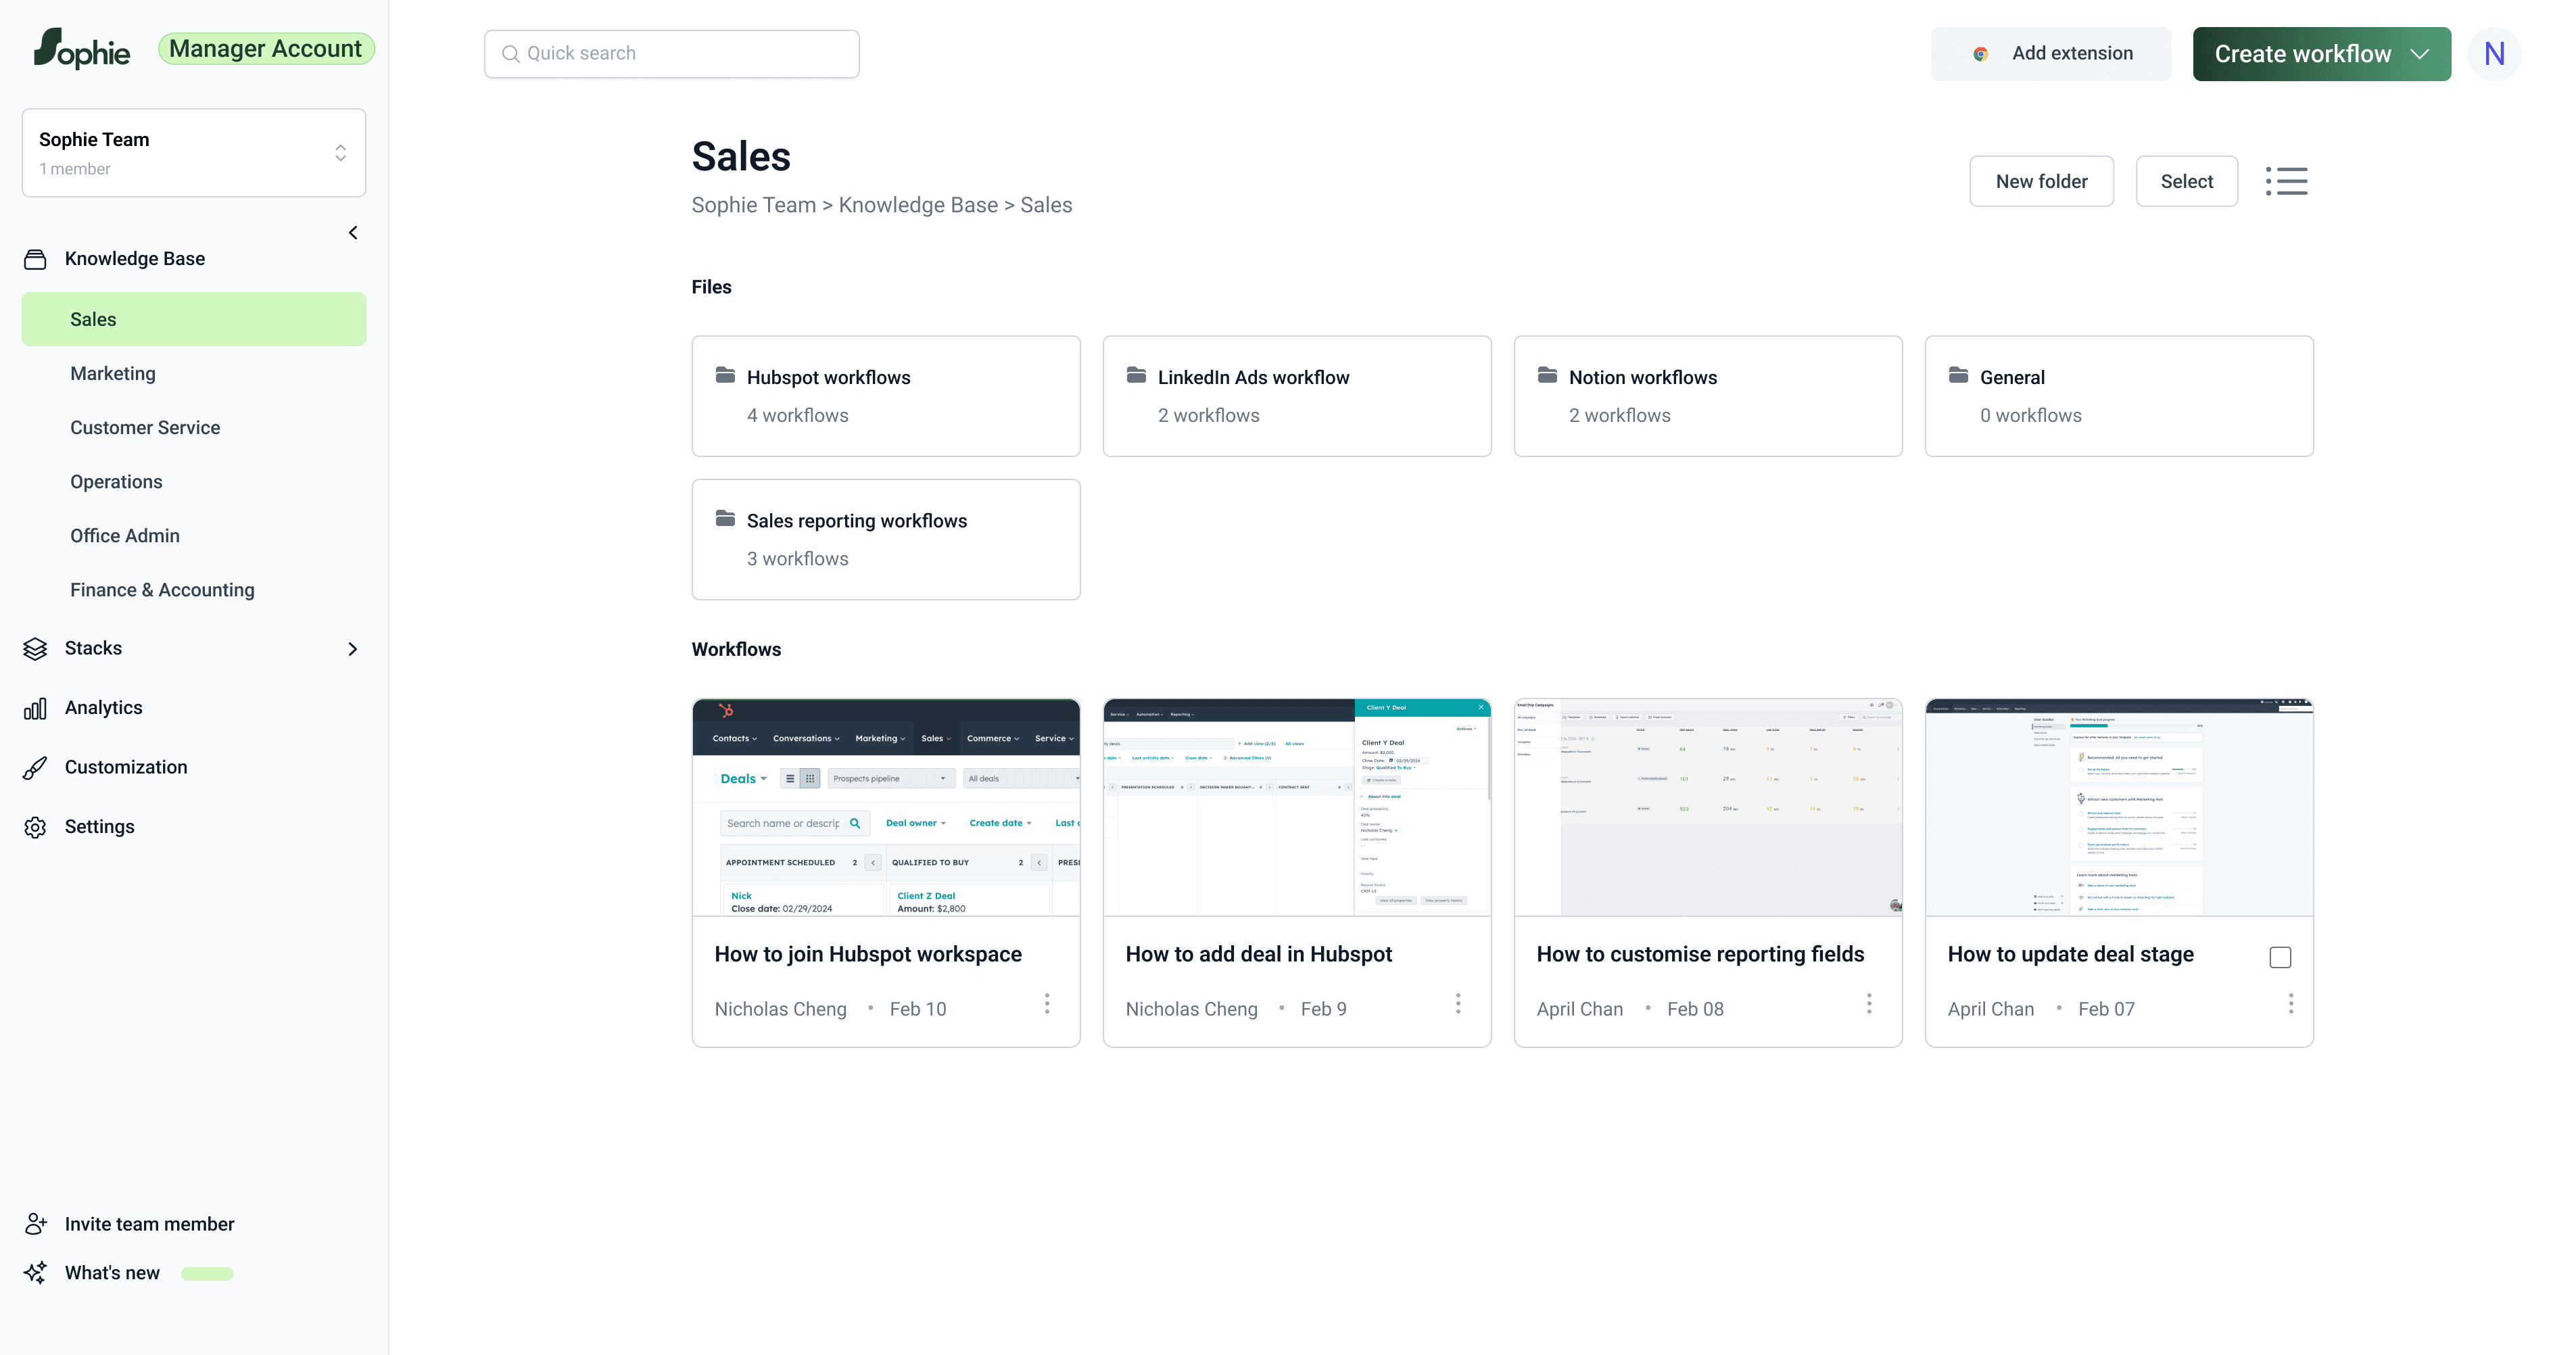2576x1355 pixels.
Task: Open the Customer Service section
Action: [145, 427]
